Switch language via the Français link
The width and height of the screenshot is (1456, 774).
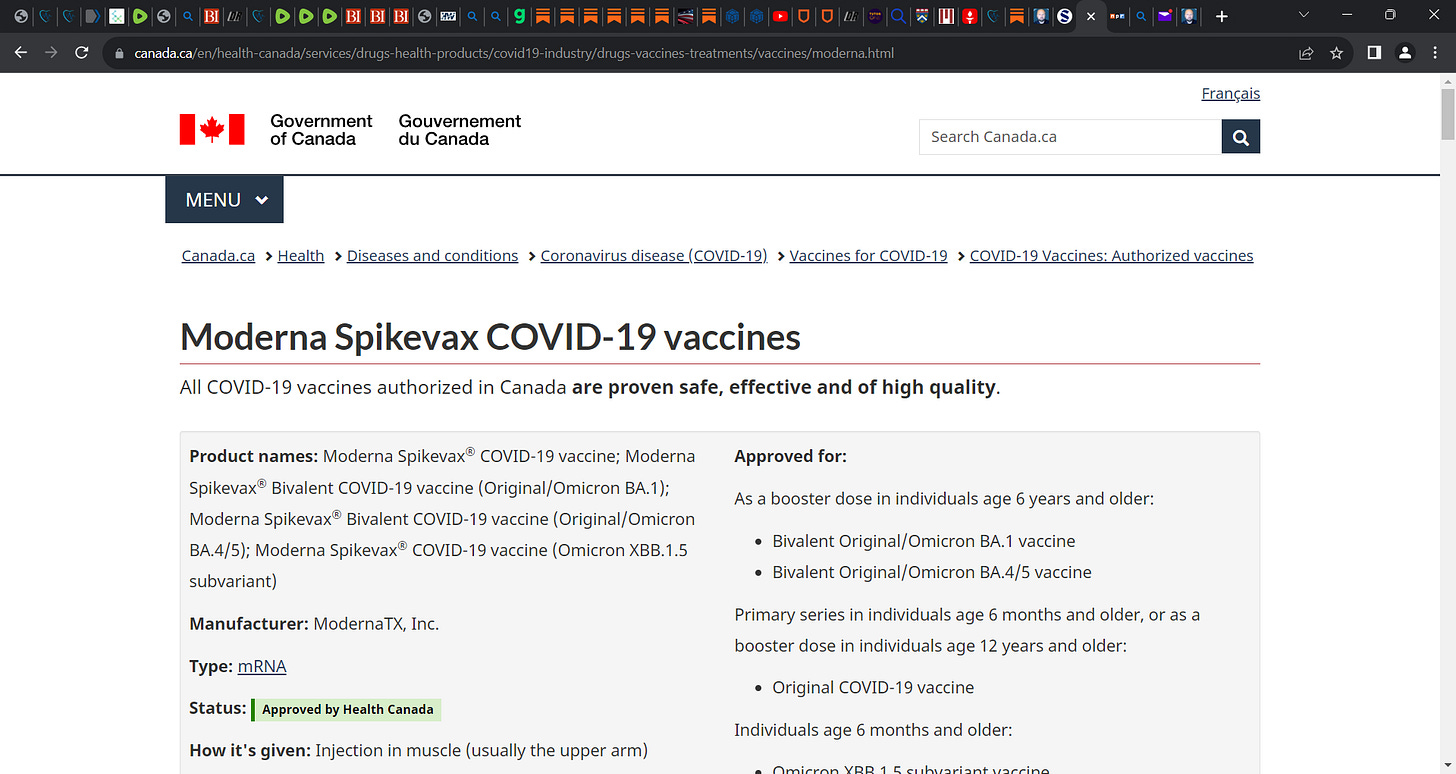point(1230,93)
